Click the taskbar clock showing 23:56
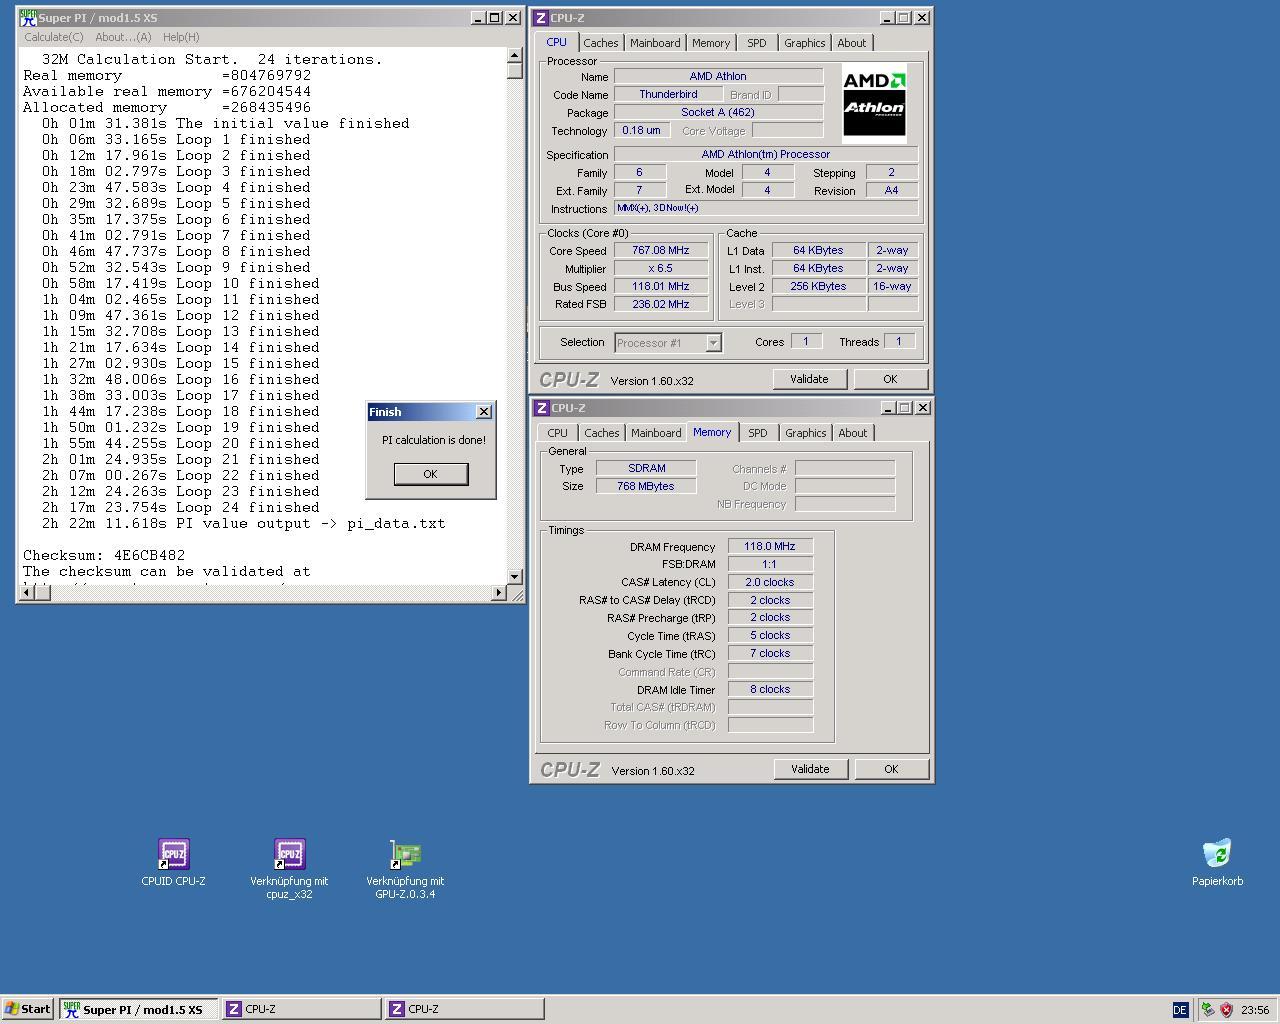Image resolution: width=1280 pixels, height=1024 pixels. tap(1255, 1010)
